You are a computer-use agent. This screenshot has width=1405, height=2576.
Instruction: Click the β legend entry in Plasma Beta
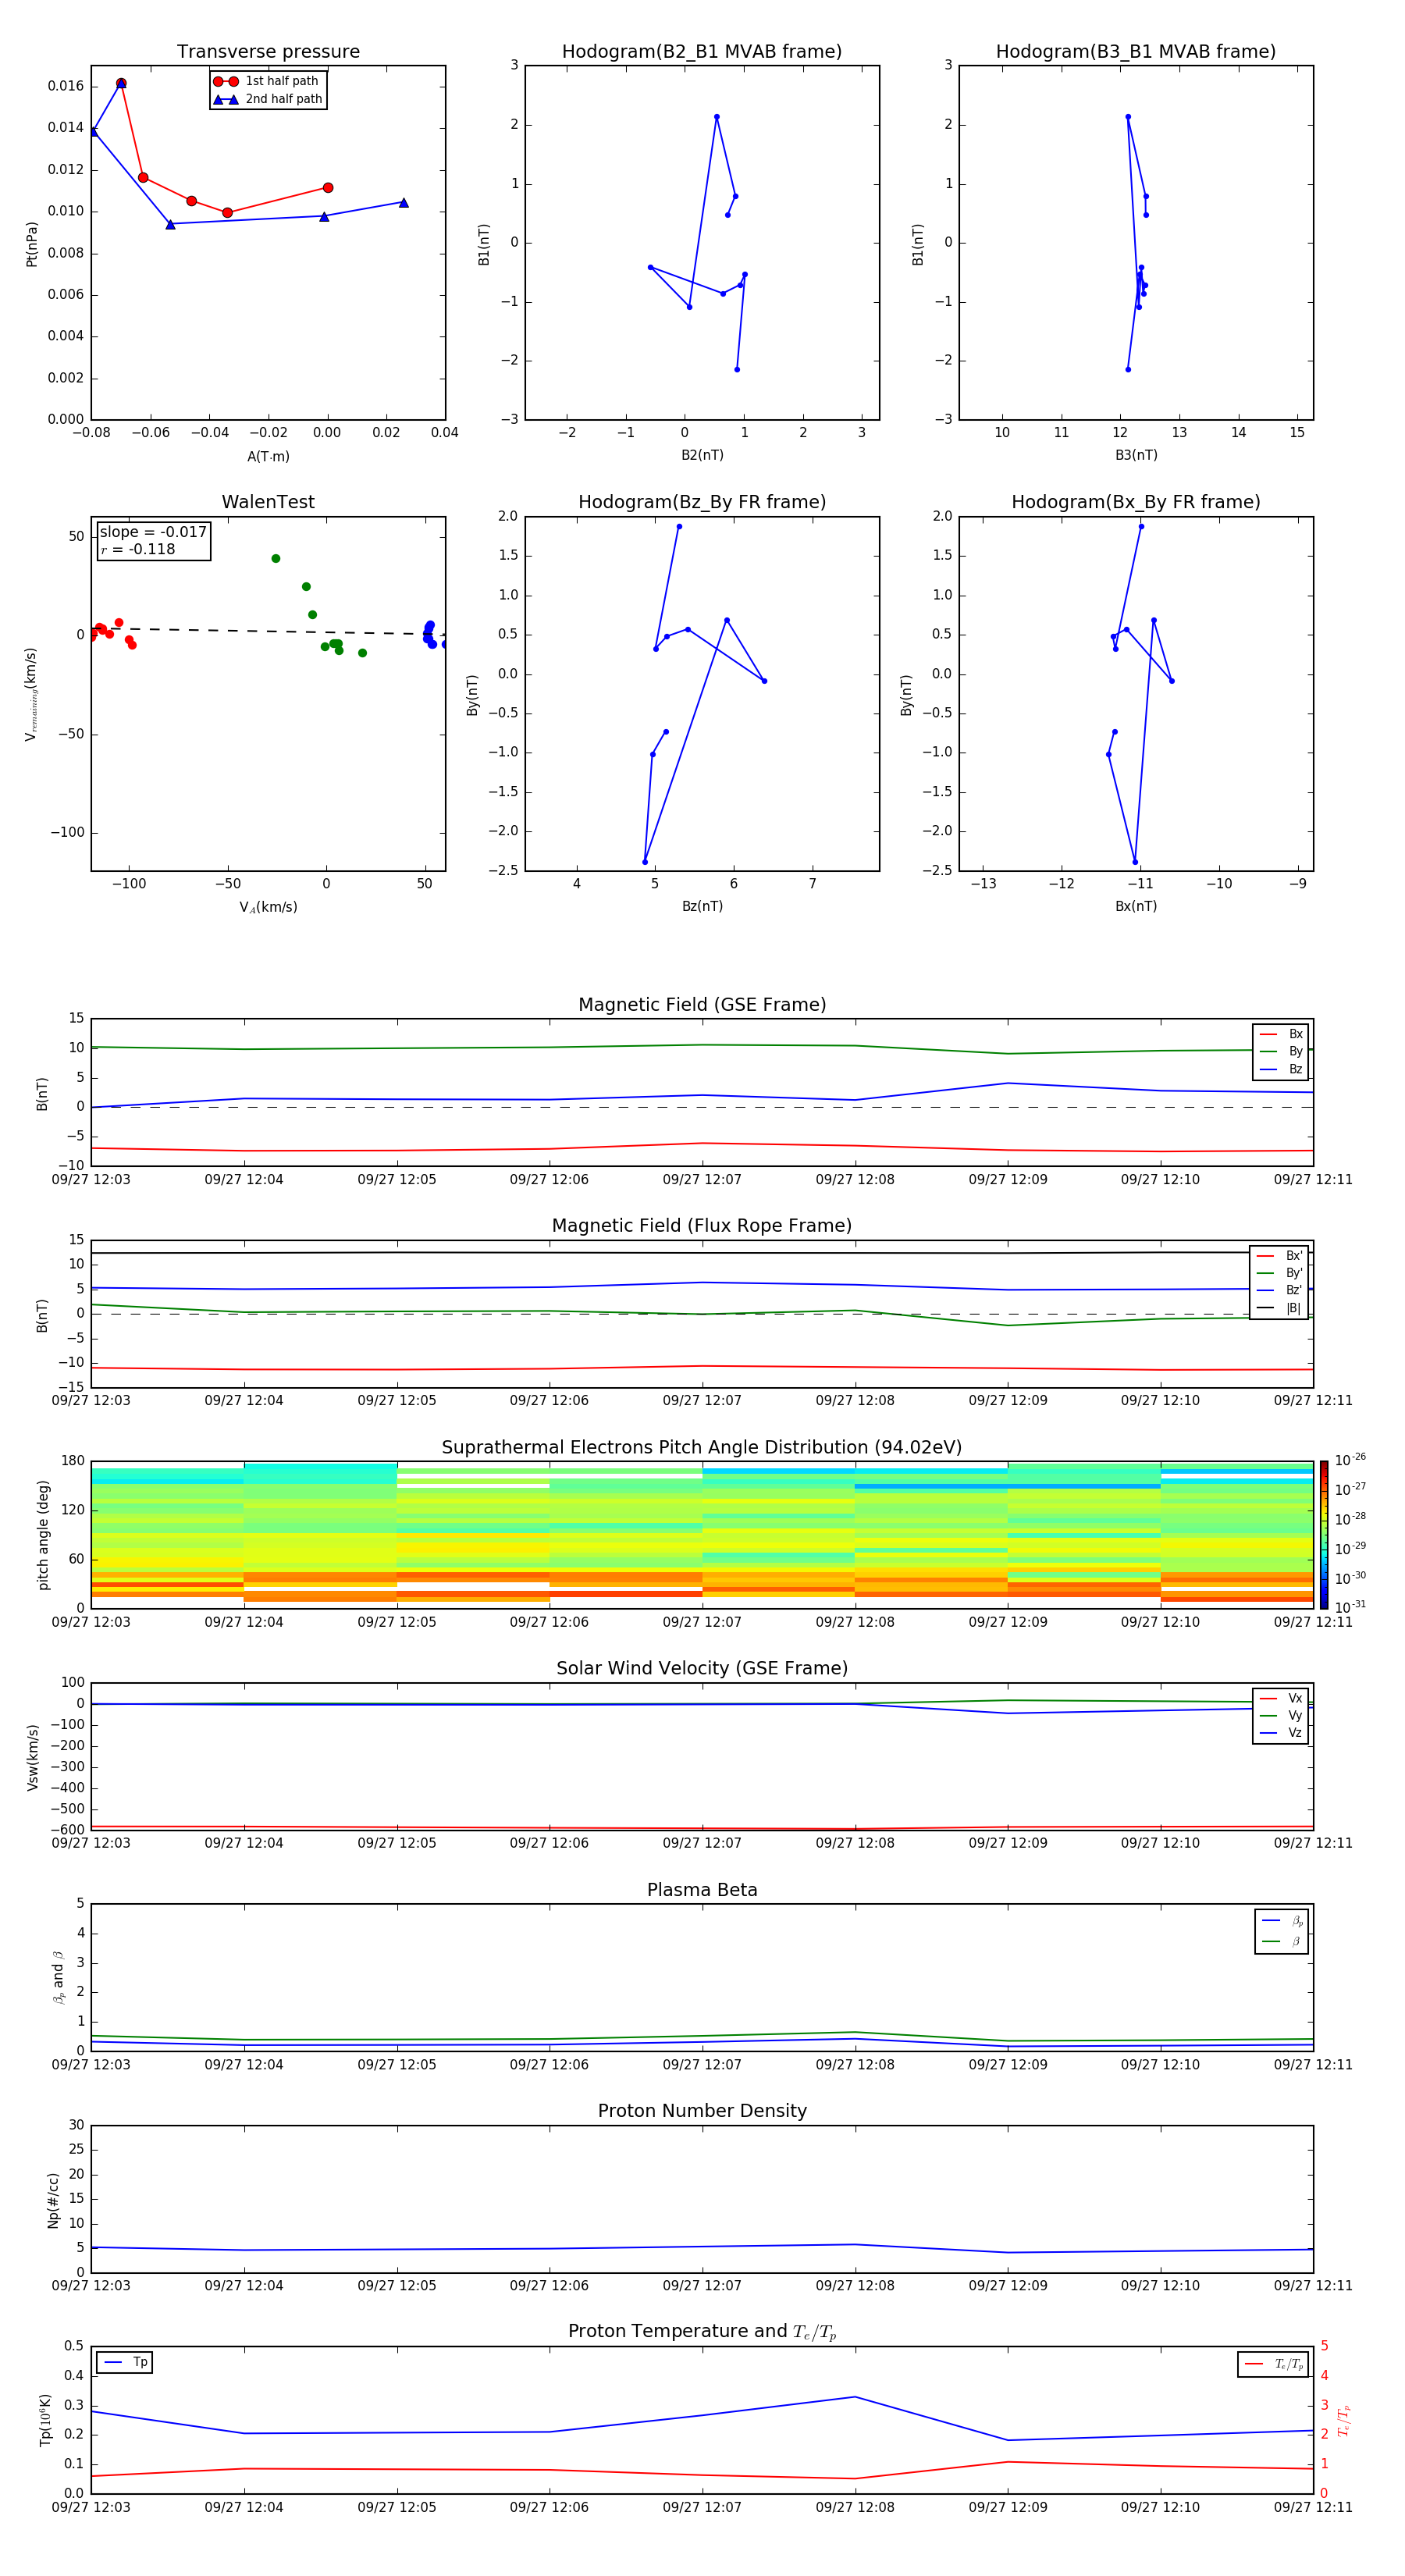1282,1941
